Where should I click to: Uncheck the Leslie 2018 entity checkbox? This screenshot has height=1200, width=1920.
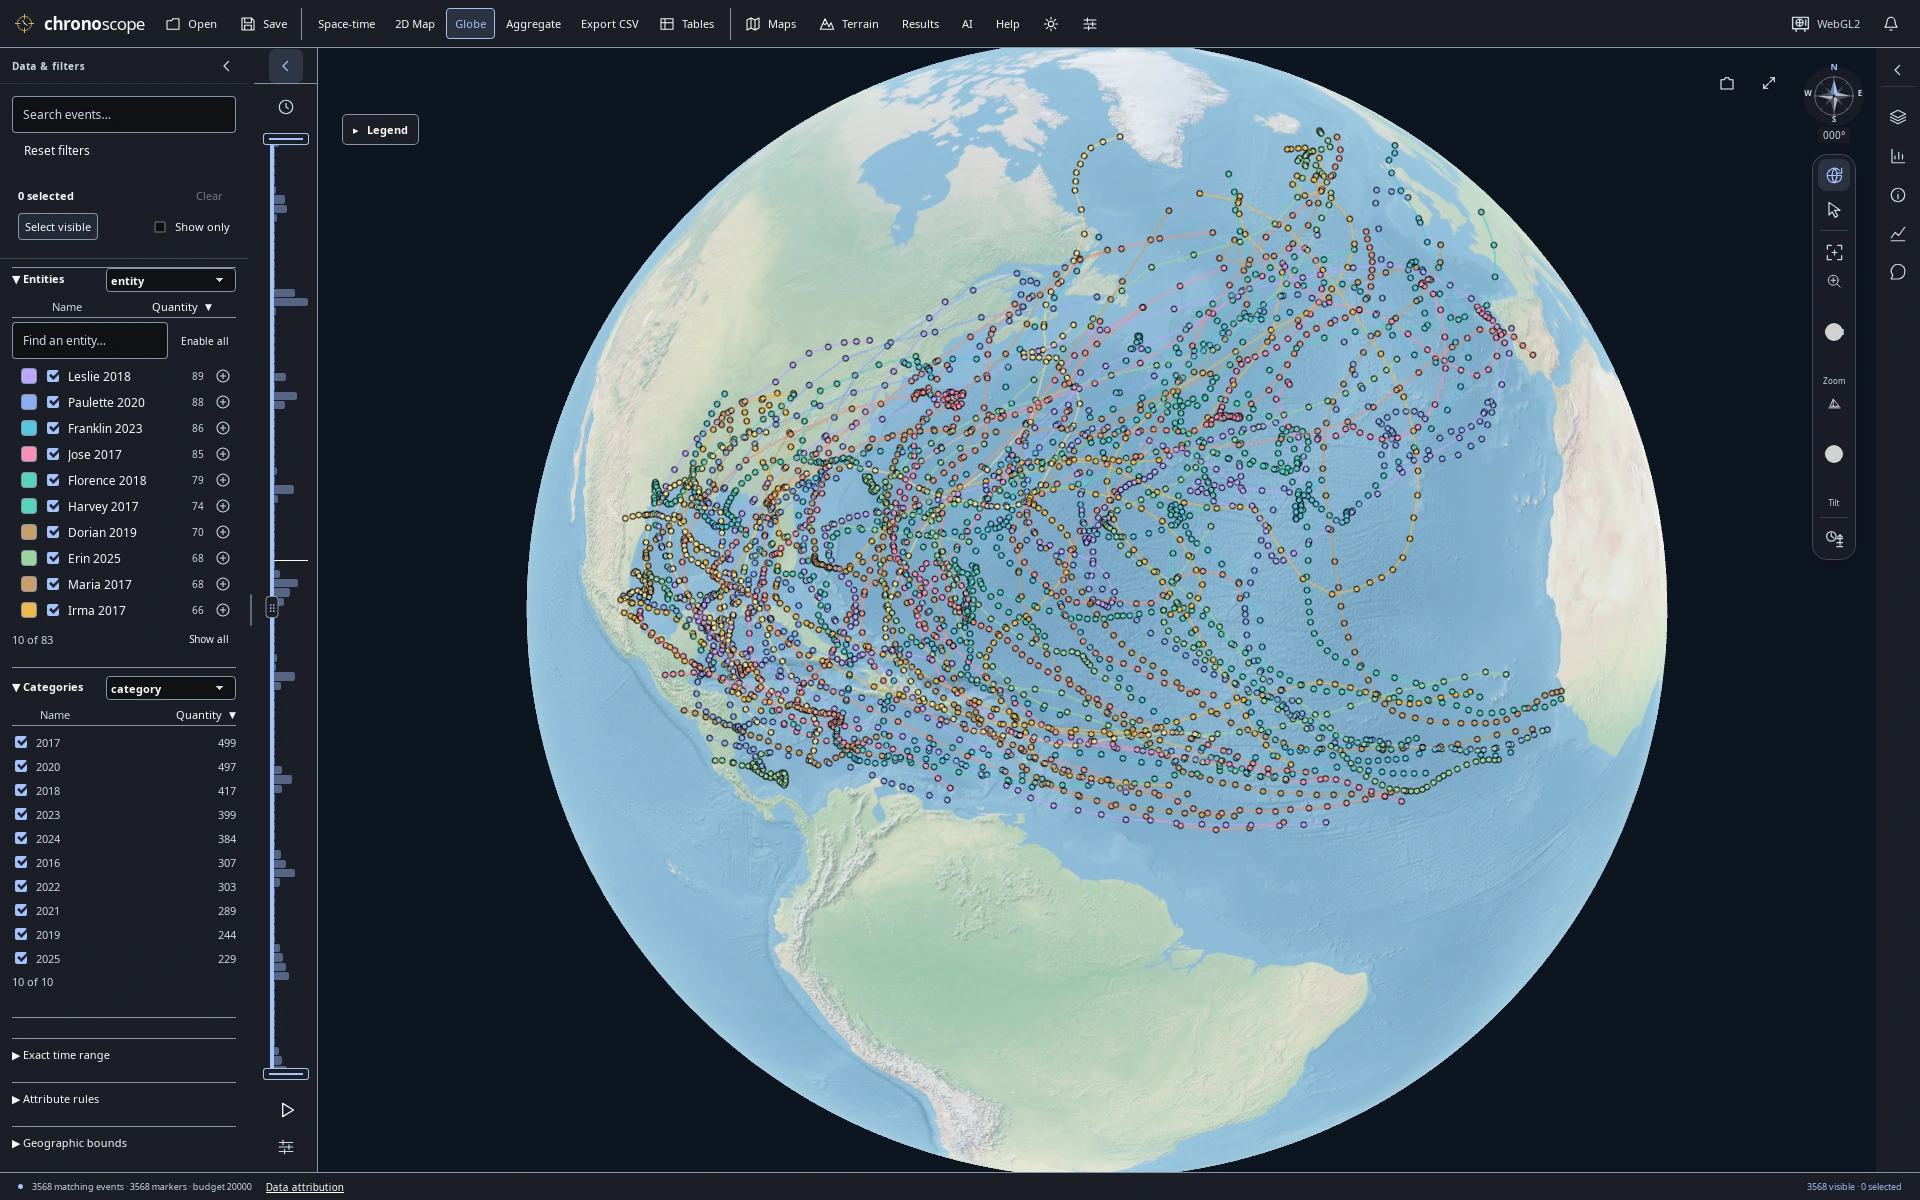[x=53, y=376]
